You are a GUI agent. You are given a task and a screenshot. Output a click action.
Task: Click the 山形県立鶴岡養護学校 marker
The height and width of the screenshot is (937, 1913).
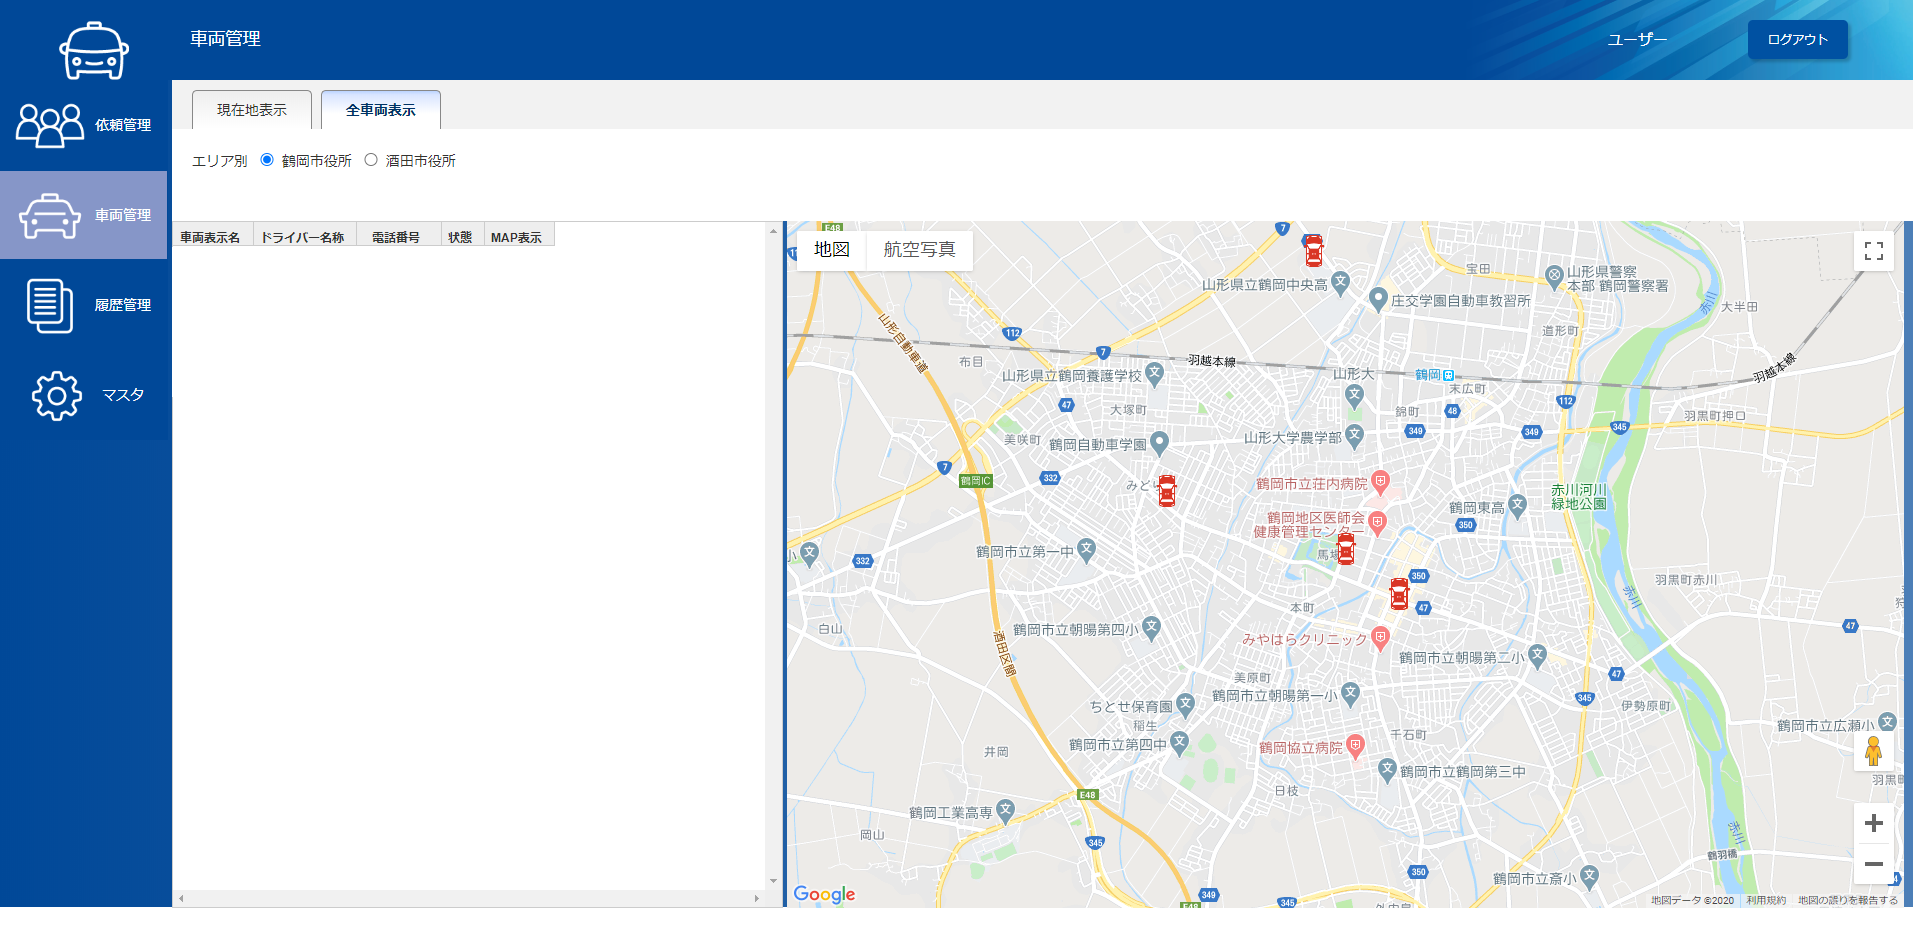(x=1155, y=373)
